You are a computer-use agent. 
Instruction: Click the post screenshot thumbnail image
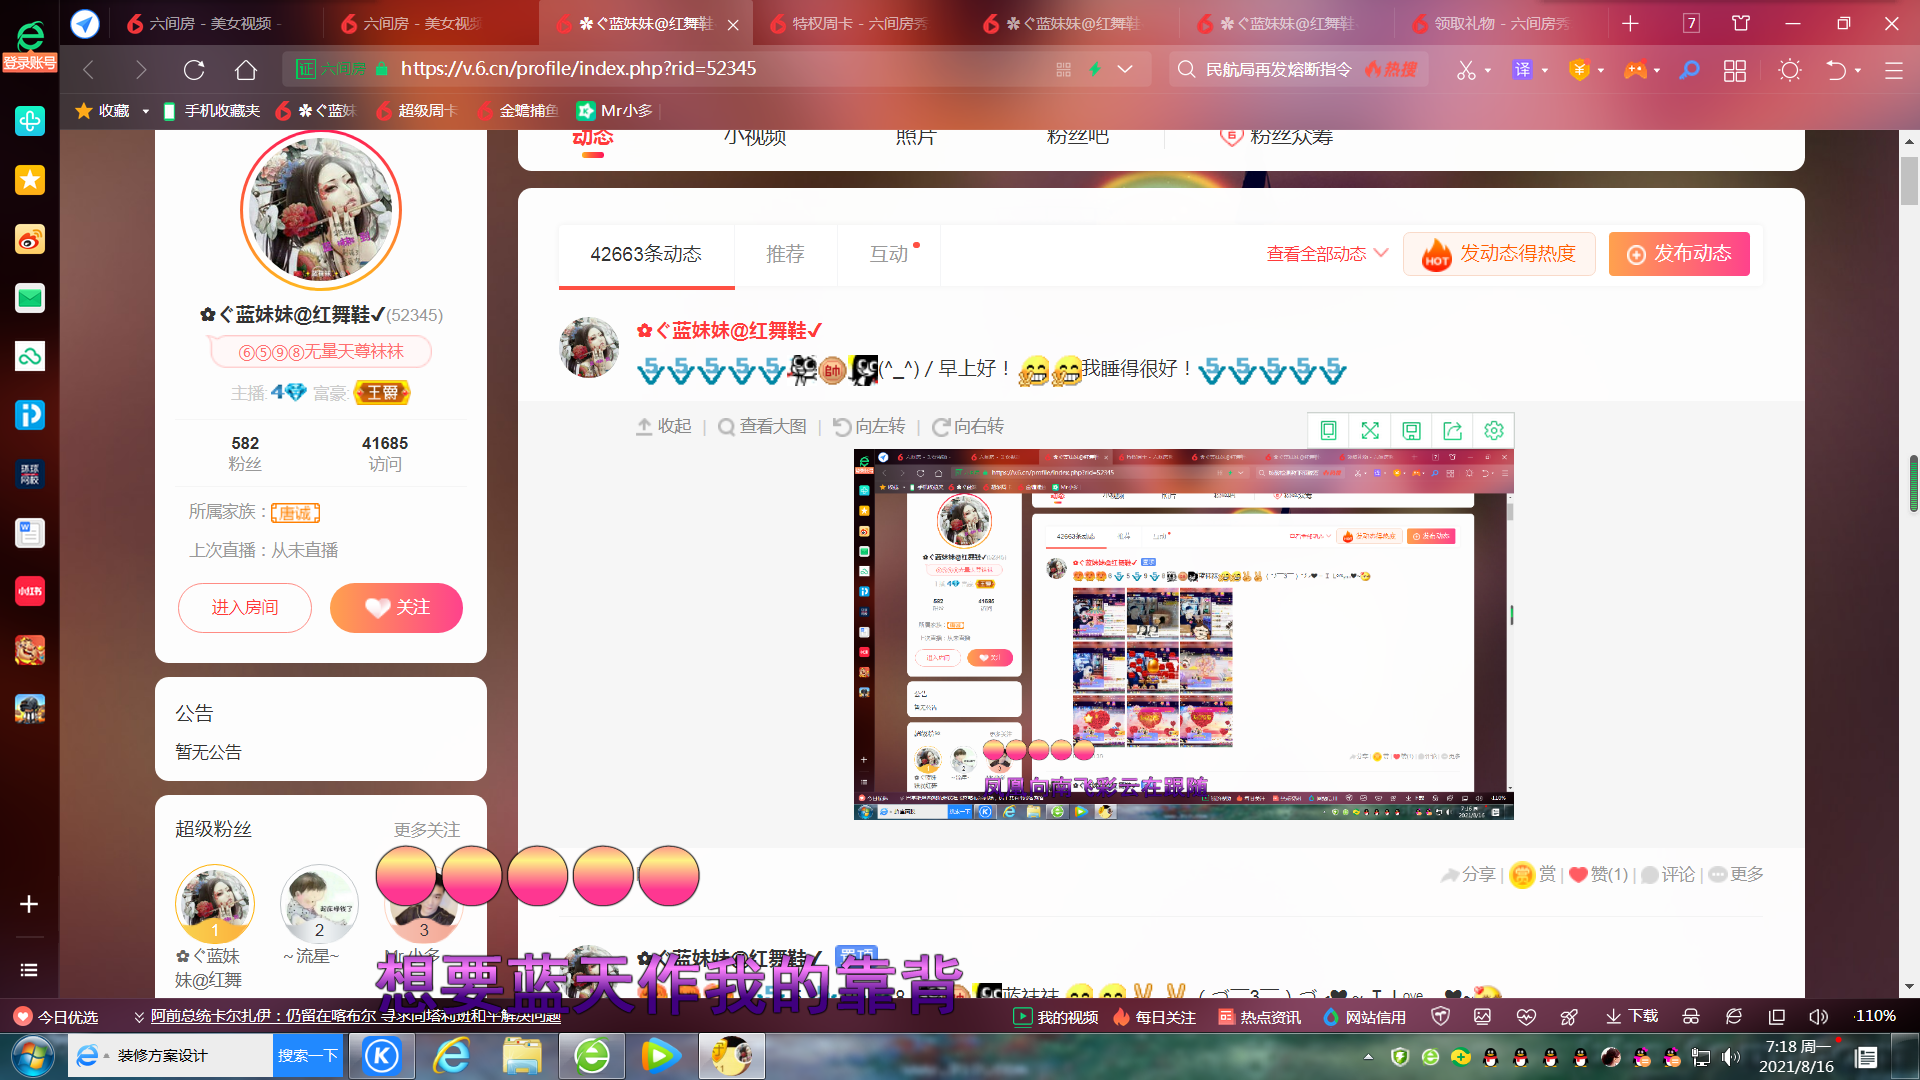[1183, 634]
